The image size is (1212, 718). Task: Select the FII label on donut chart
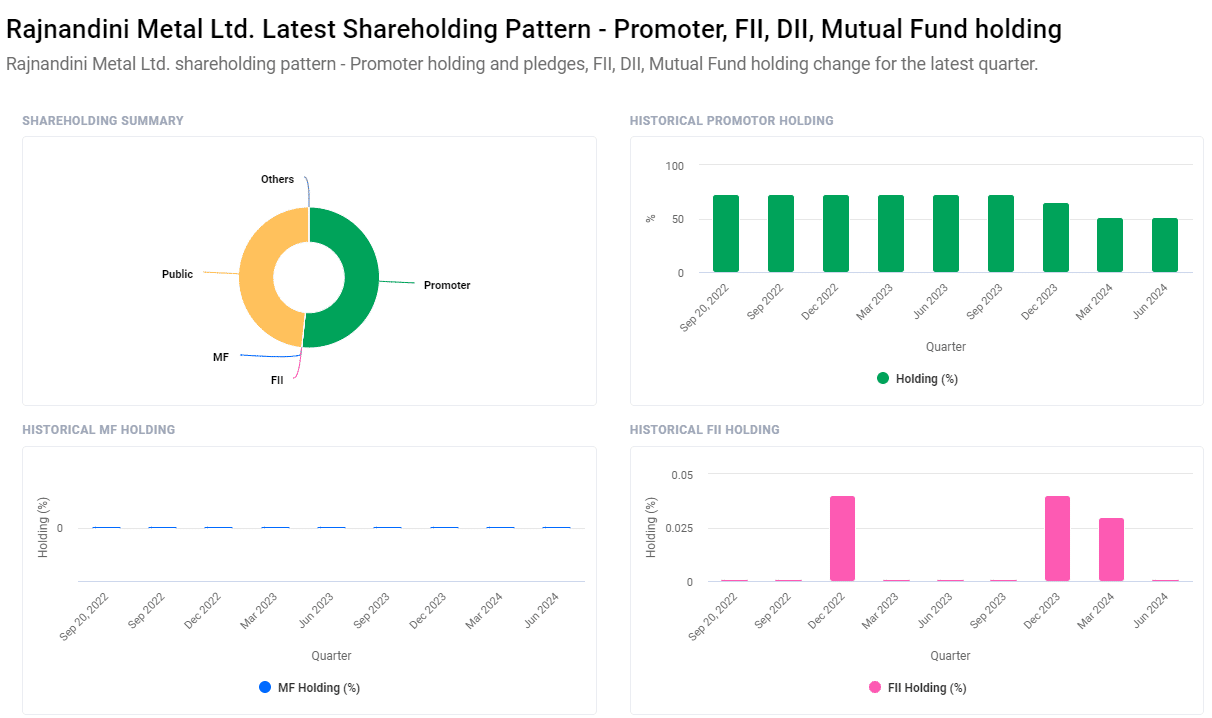(x=277, y=380)
